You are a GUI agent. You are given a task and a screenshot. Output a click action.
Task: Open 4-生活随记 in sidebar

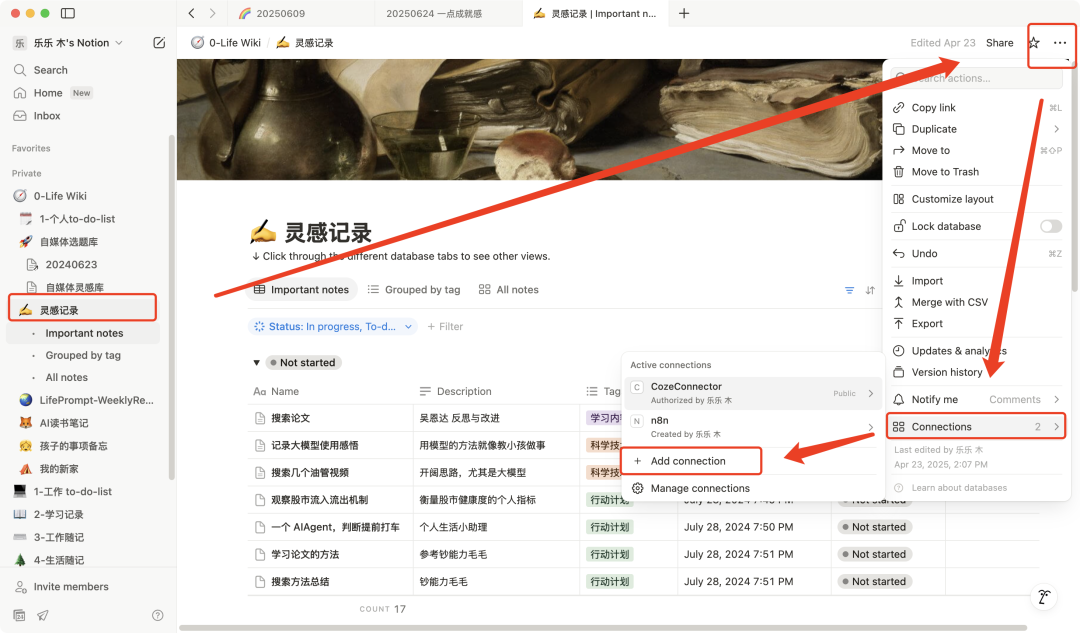point(59,560)
